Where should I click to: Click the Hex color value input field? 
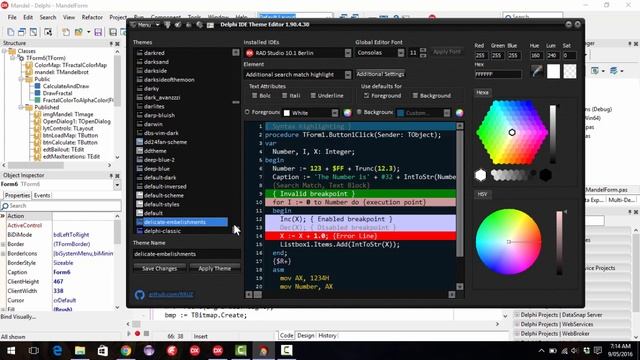tap(498, 74)
